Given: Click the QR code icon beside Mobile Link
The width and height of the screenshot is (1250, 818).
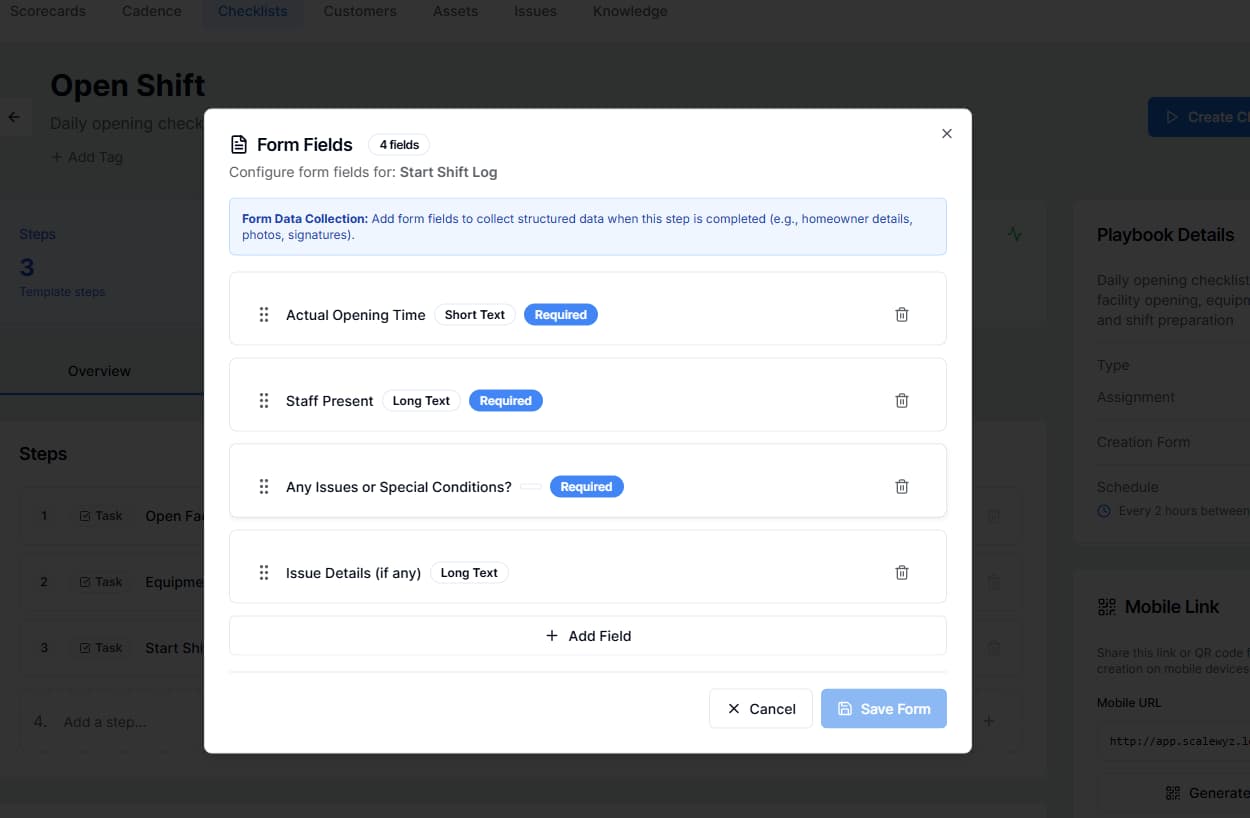Looking at the screenshot, I should pos(1106,606).
